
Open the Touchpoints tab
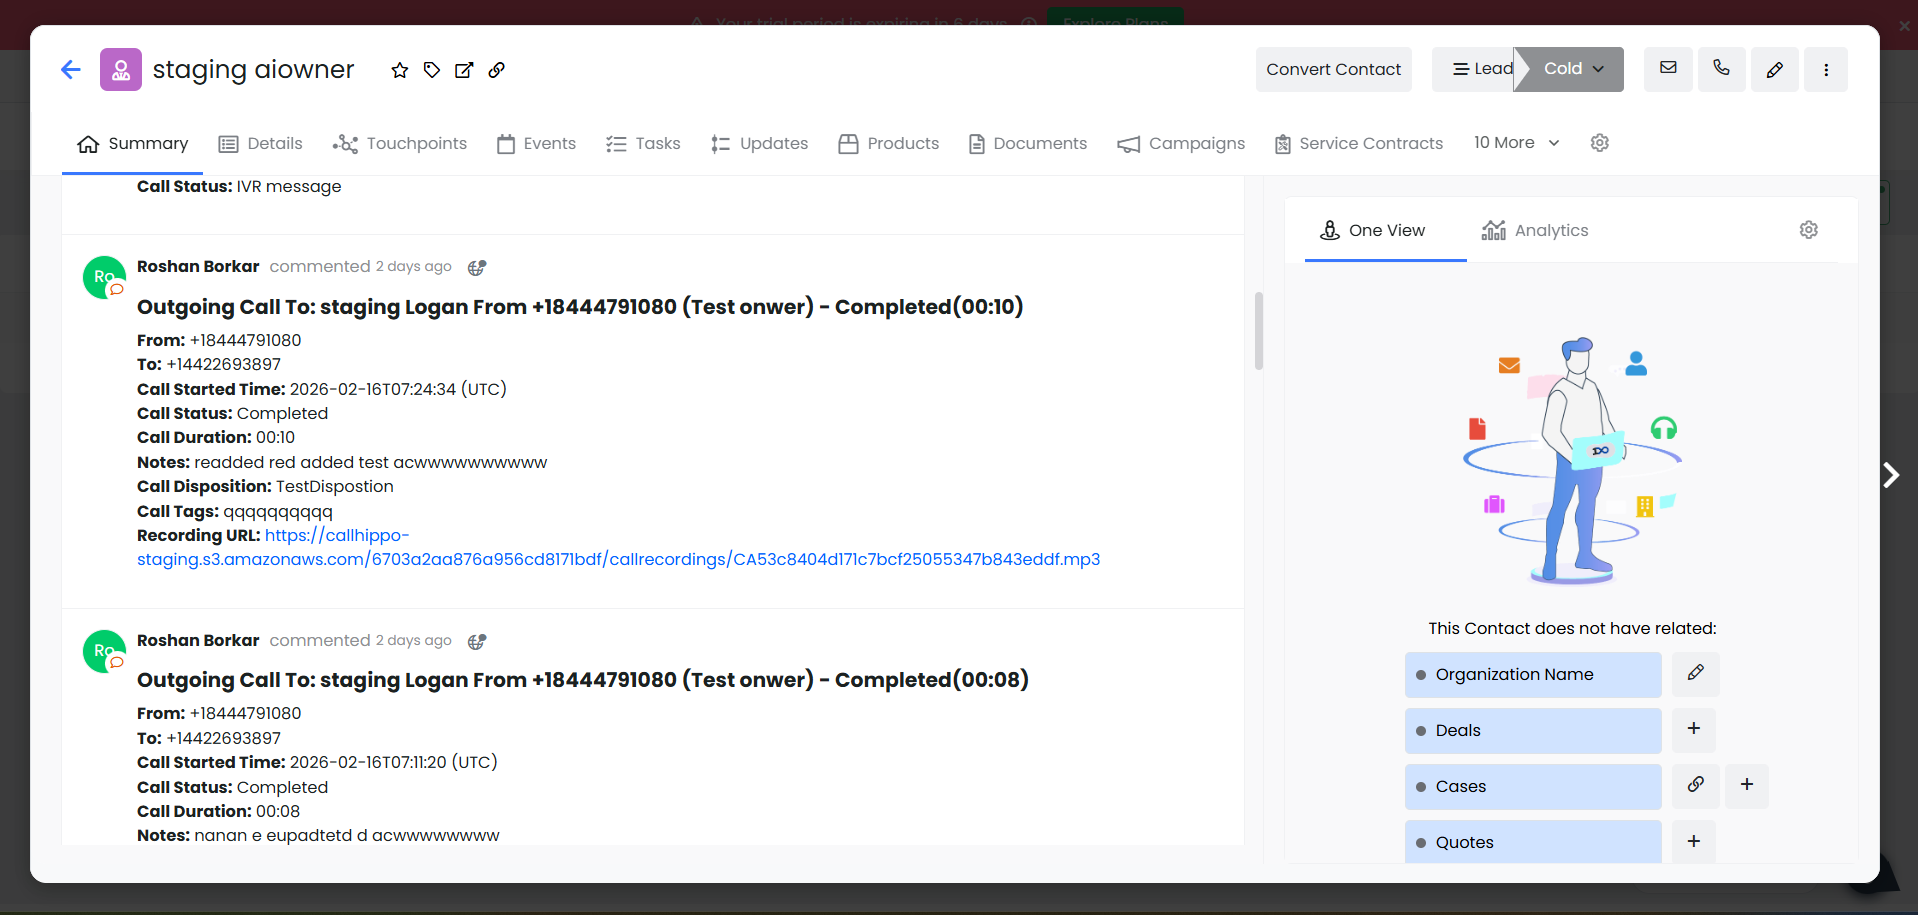click(400, 144)
